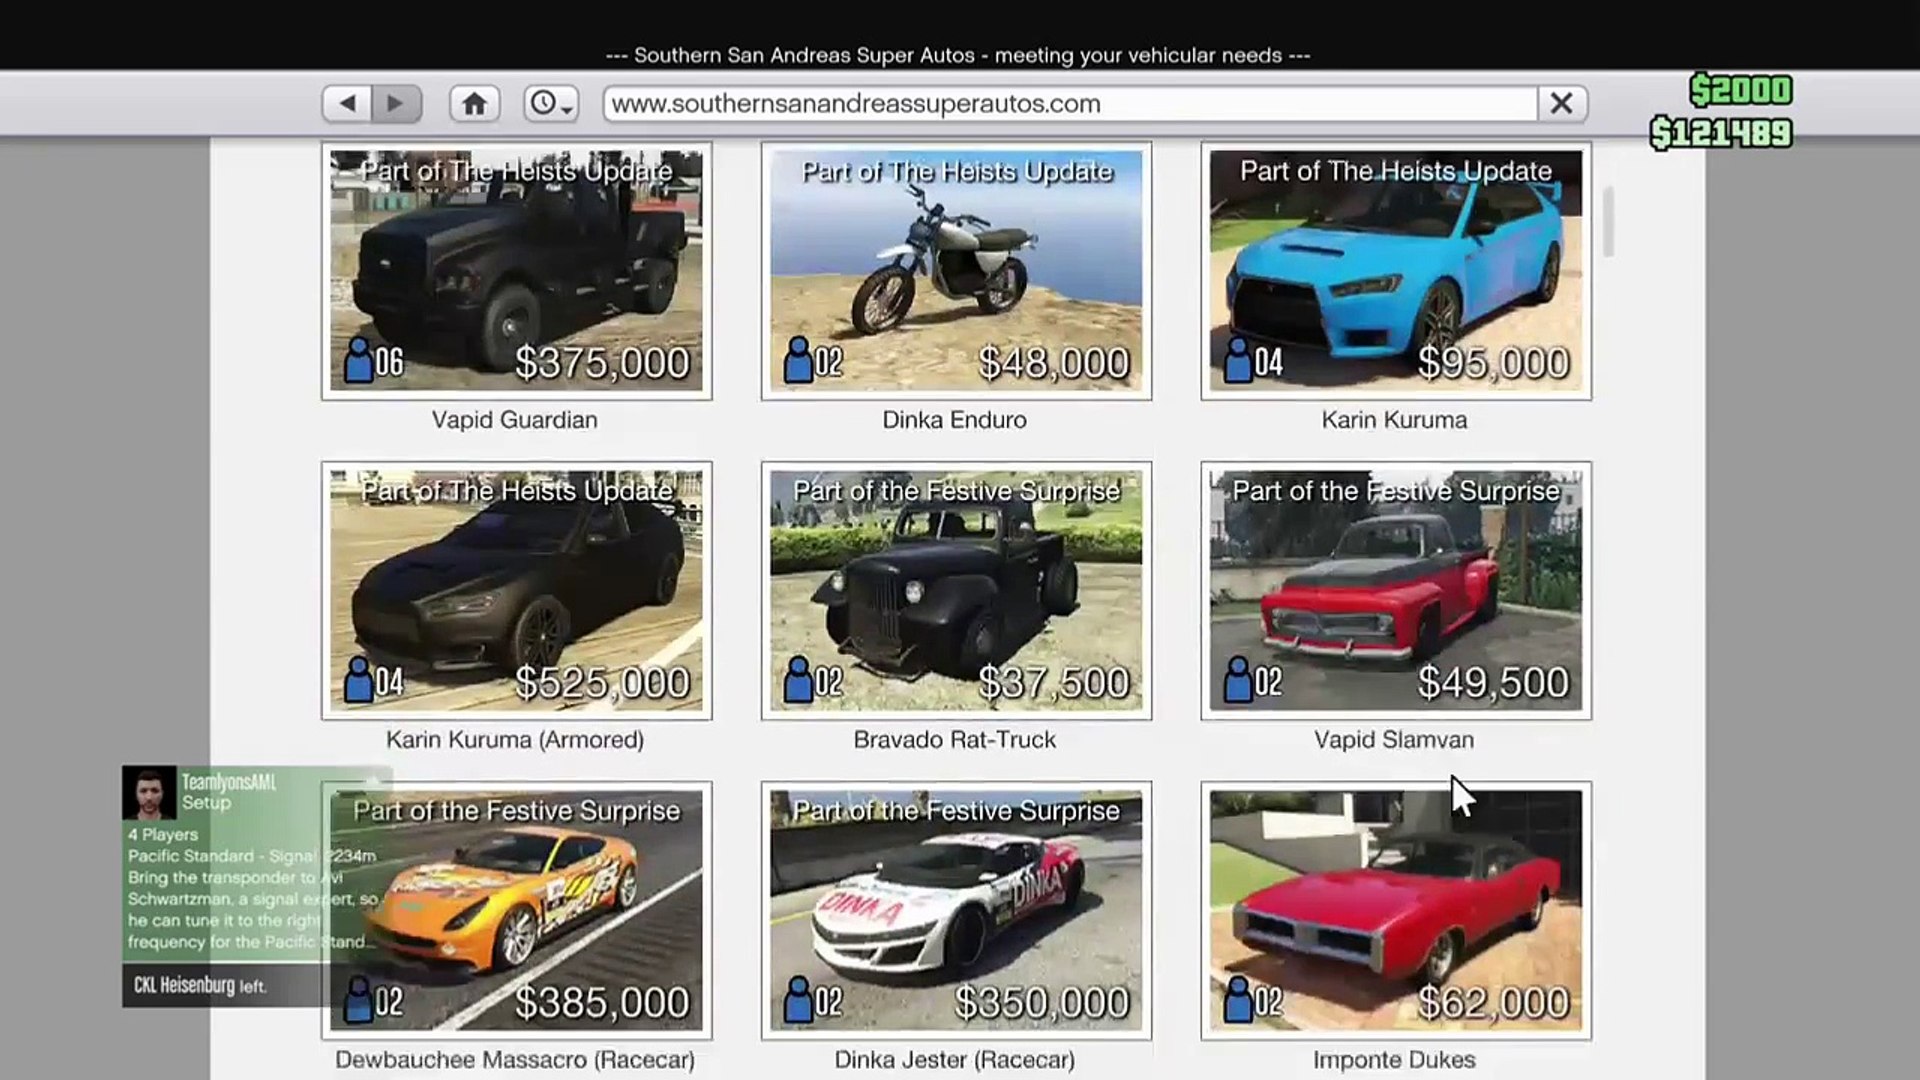Click the browser forward arrow button
This screenshot has width=1920, height=1080.
(x=396, y=103)
